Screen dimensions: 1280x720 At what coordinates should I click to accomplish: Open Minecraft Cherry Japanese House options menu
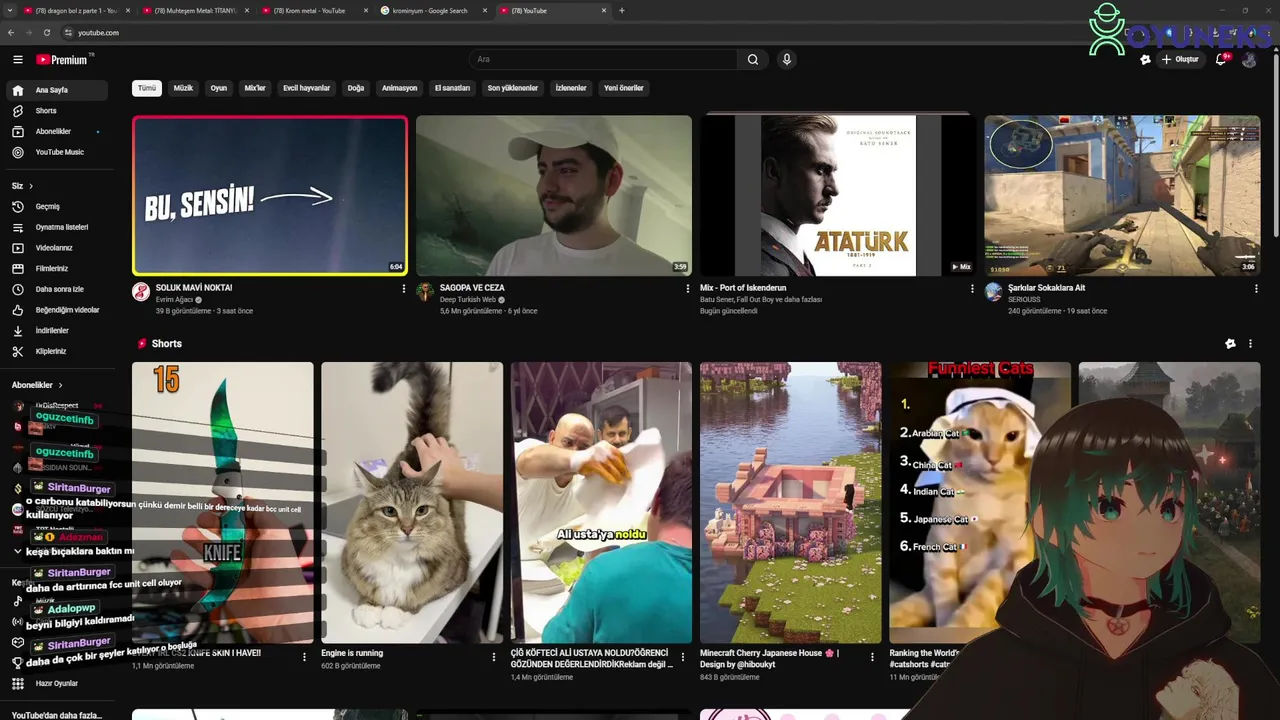click(x=873, y=657)
